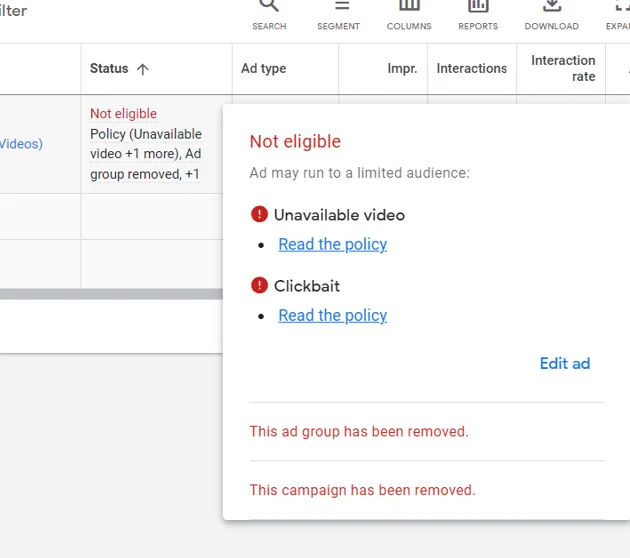Read the policy for Clickbait
Image resolution: width=630 pixels, height=558 pixels.
pyautogui.click(x=333, y=315)
